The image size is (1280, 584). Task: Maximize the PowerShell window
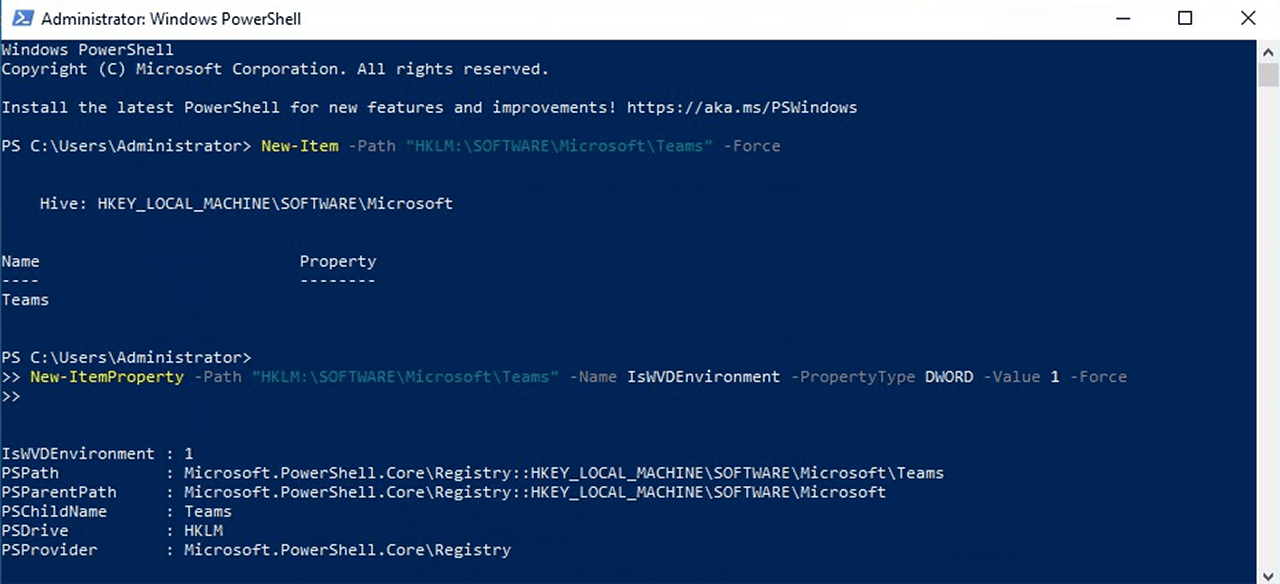[1185, 18]
